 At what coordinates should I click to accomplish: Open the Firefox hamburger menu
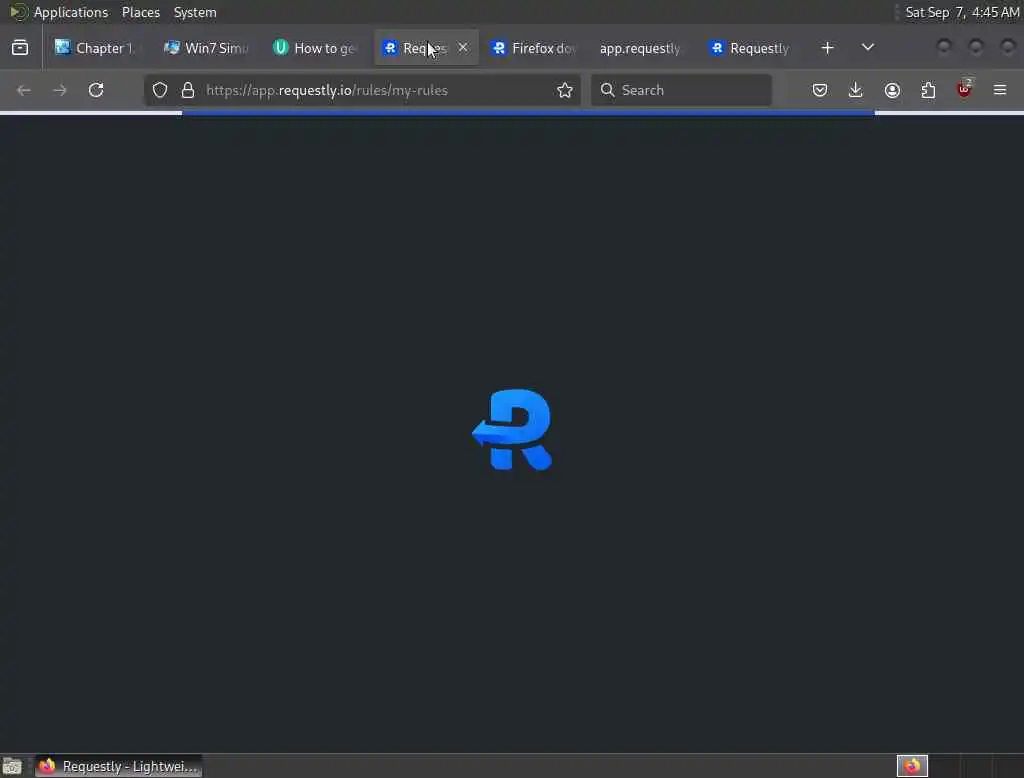pyautogui.click(x=1000, y=90)
